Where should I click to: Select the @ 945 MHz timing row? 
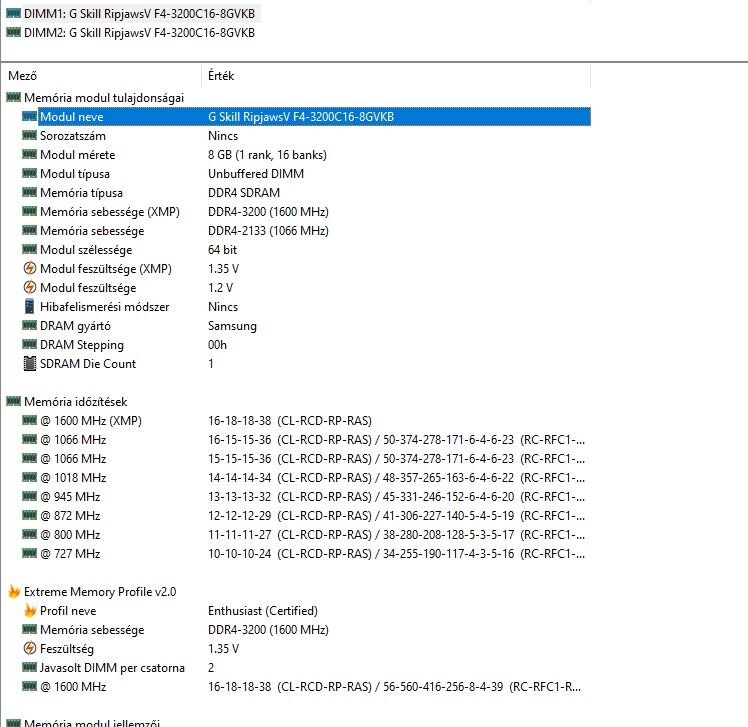[305, 497]
